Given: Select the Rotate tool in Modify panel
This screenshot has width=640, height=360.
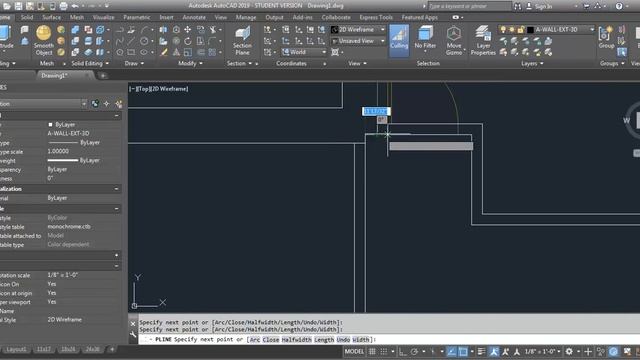Looking at the screenshot, I should pyautogui.click(x=187, y=41).
